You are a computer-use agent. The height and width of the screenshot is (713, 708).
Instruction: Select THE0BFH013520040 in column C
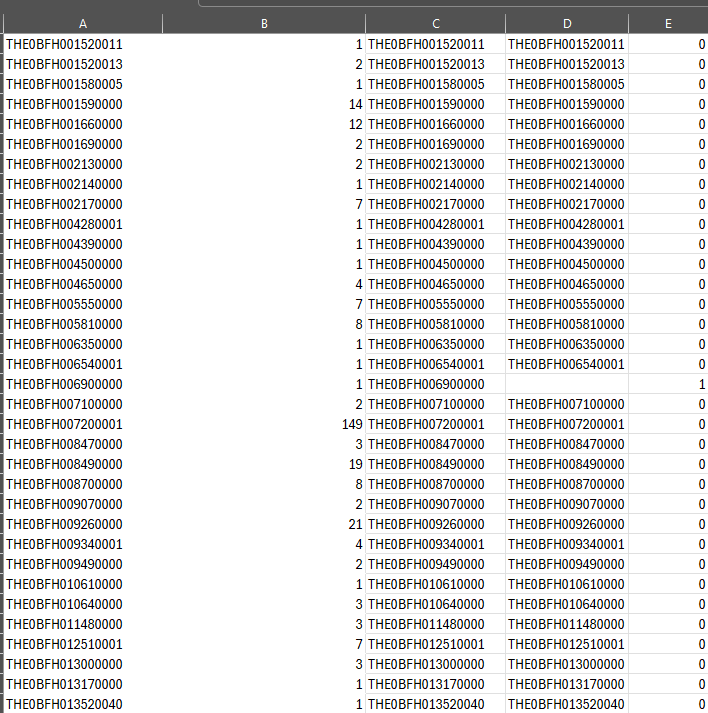pos(435,704)
